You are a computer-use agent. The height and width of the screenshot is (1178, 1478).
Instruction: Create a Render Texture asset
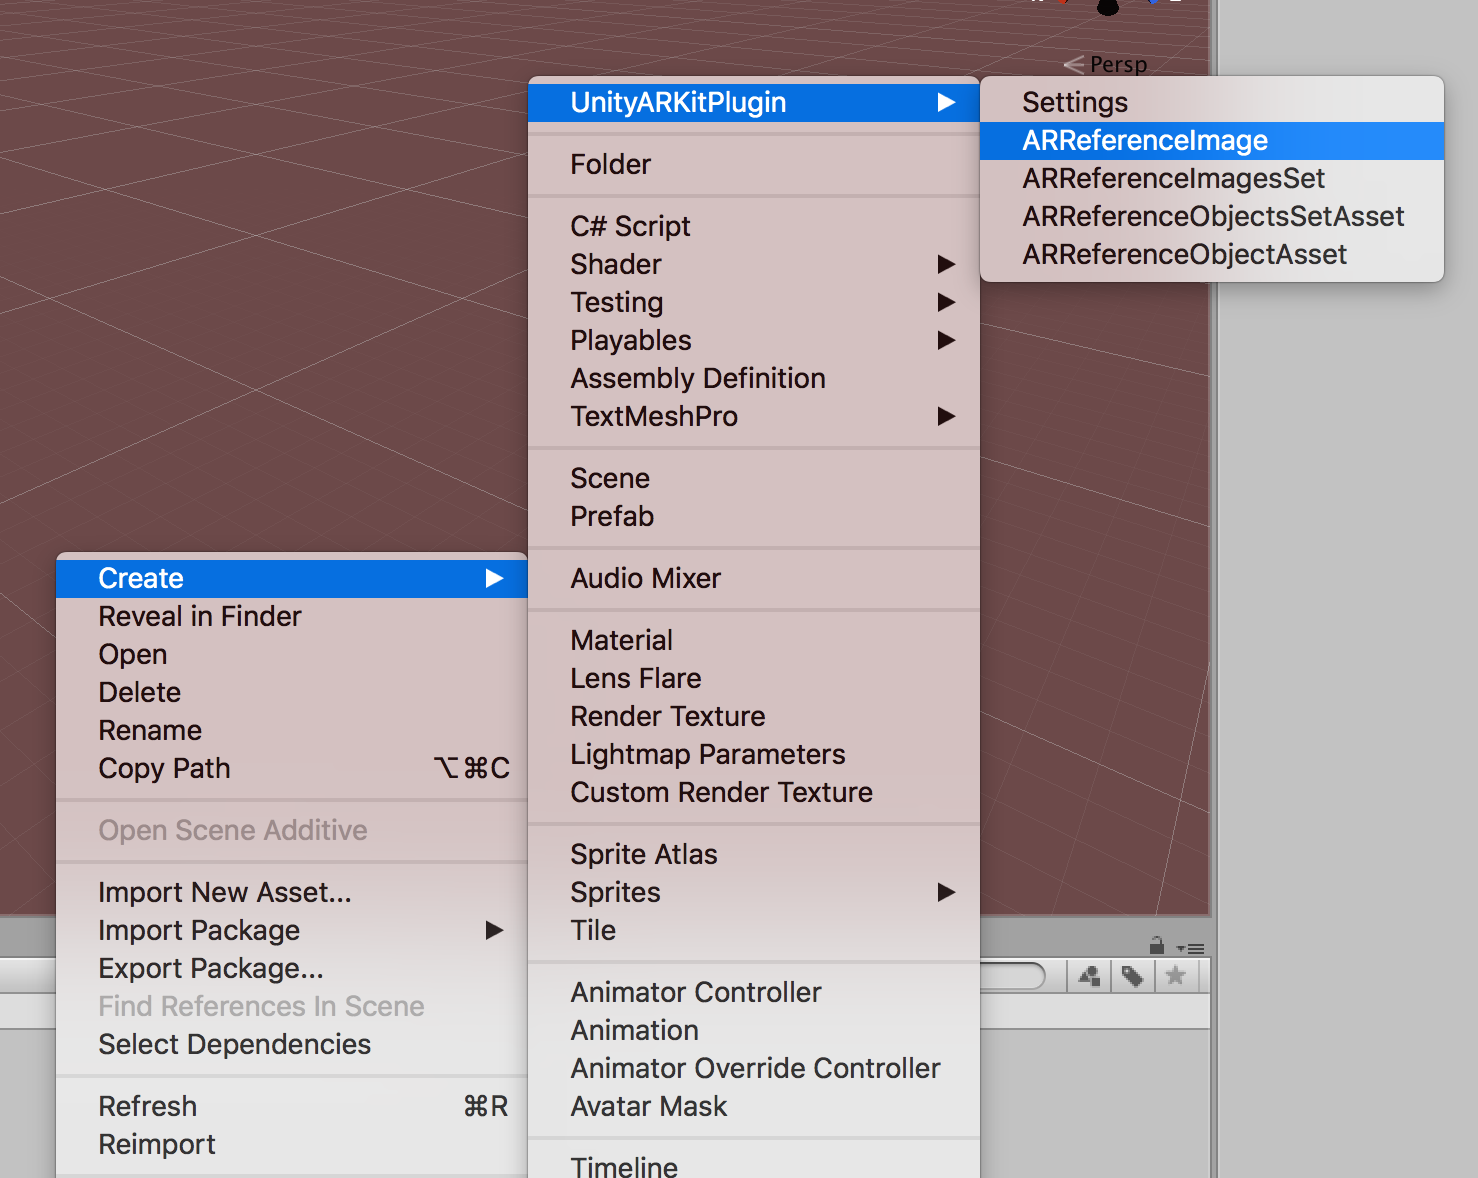[x=753, y=716]
